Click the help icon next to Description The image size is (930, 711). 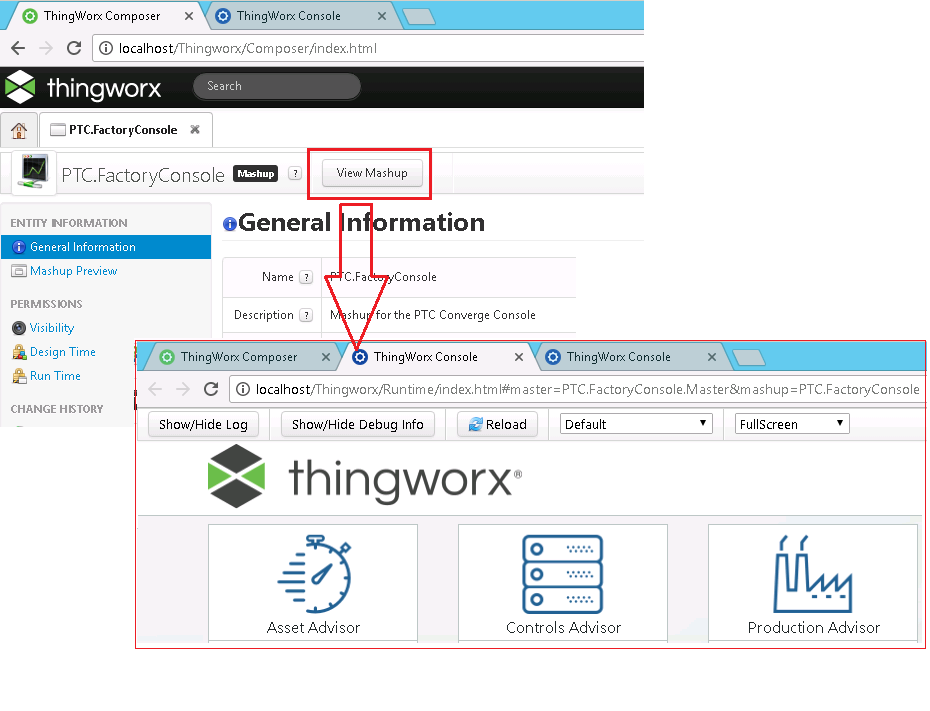click(x=306, y=315)
